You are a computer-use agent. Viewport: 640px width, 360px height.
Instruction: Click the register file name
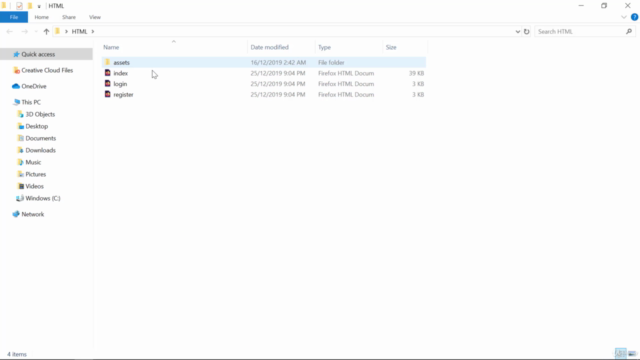[123, 94]
